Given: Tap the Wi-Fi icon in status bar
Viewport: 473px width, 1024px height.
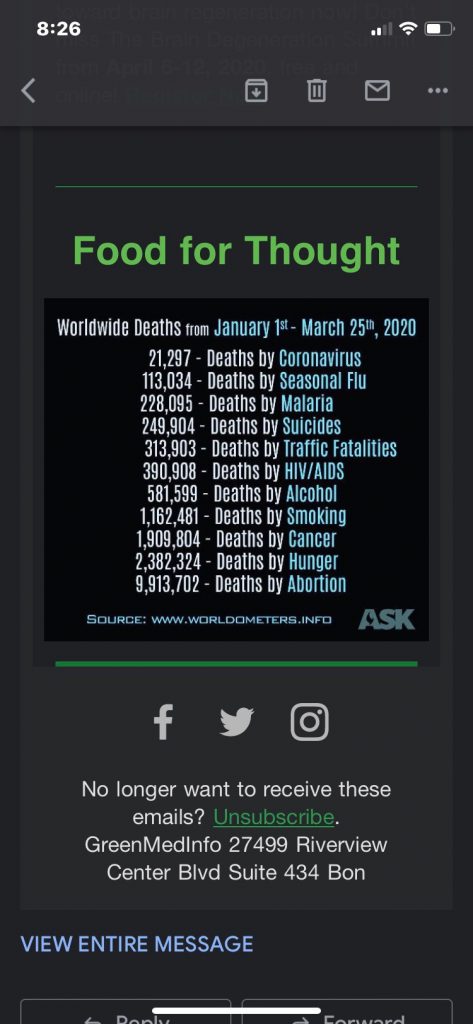Looking at the screenshot, I should (x=408, y=29).
